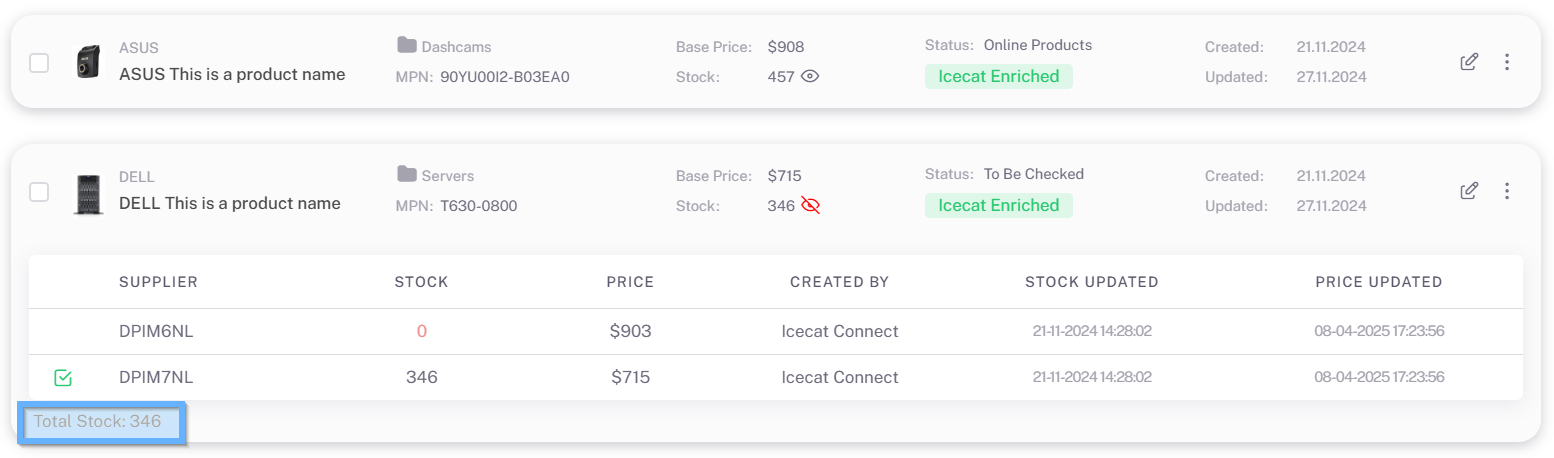Open the DELL This is a product name link
Image resolution: width=1554 pixels, height=458 pixels.
230,203
